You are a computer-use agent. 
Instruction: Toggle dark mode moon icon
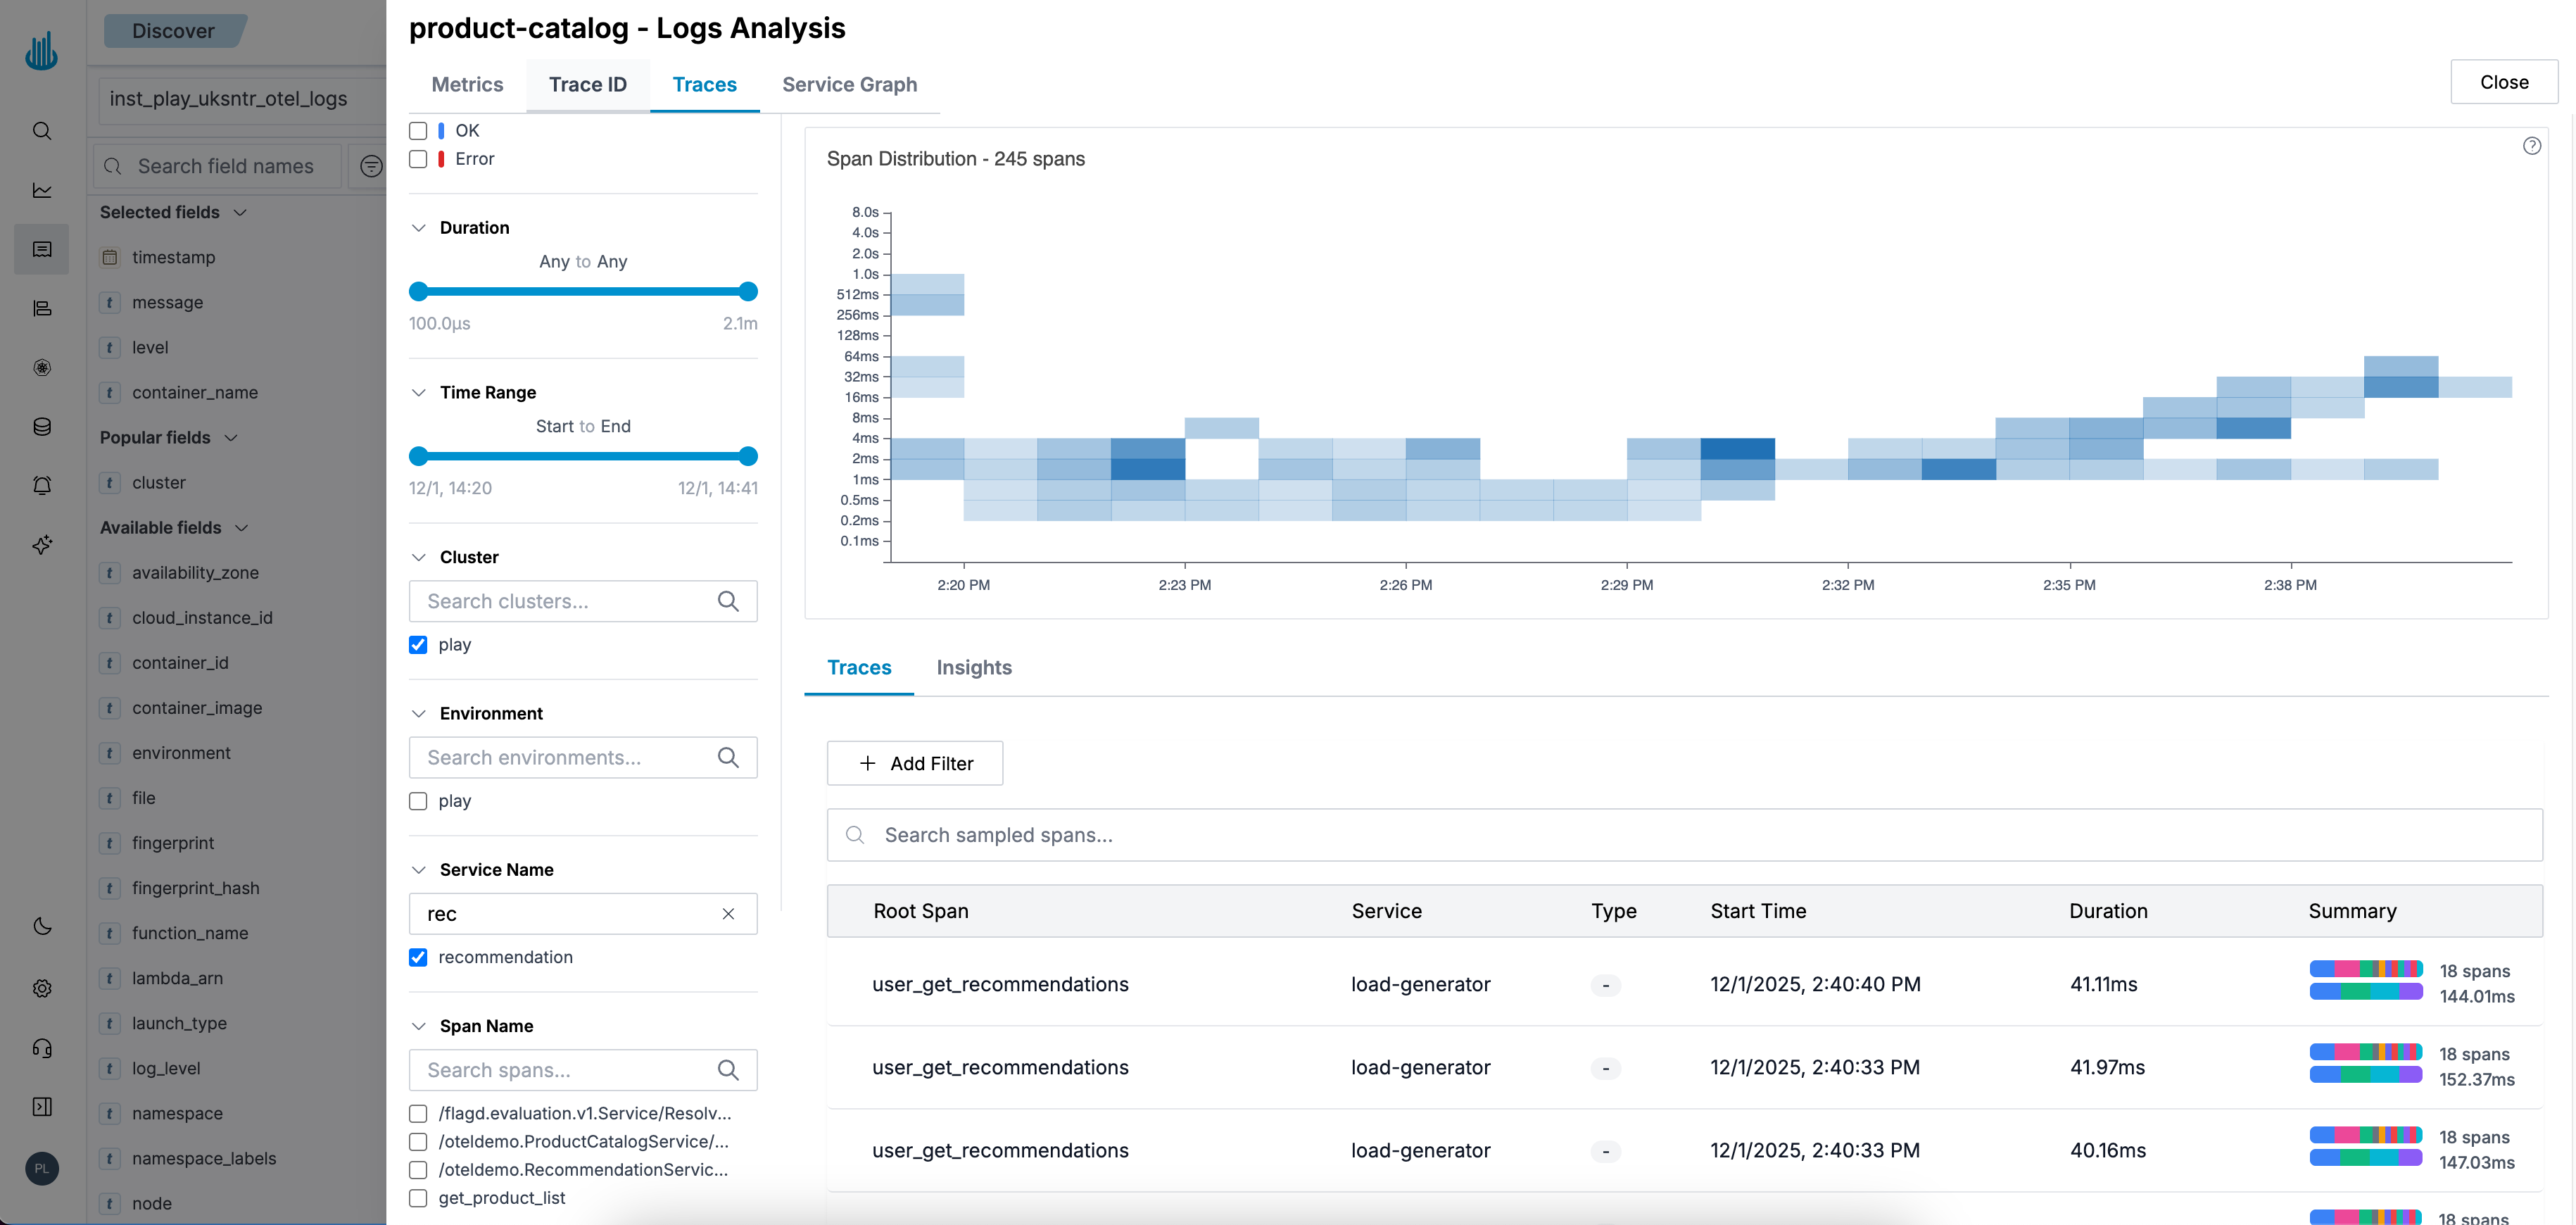[x=42, y=926]
